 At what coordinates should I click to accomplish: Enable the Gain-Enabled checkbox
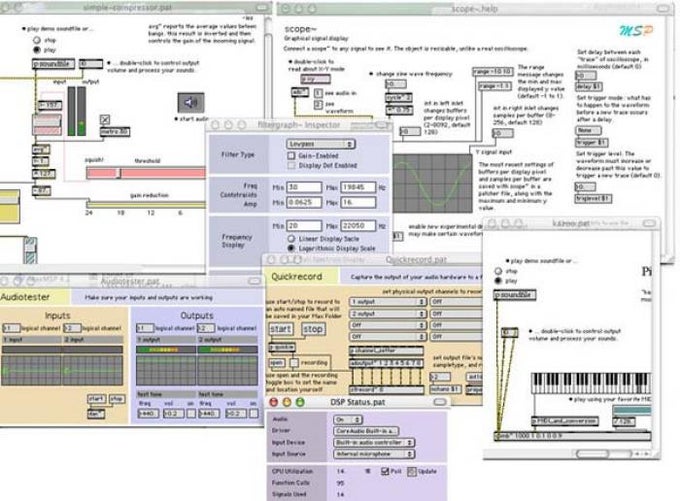click(291, 155)
